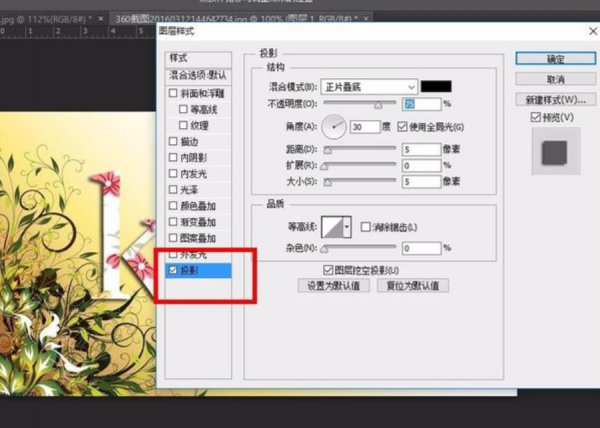
Task: Enable 等高线 sub-style checkbox
Action: [183, 109]
